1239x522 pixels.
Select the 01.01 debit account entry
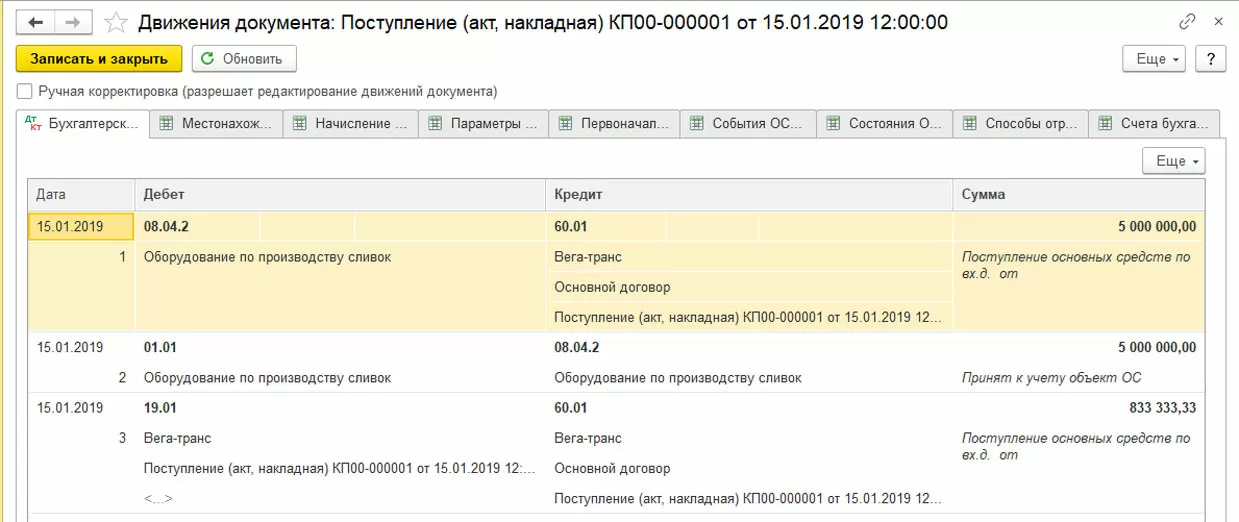[161, 348]
